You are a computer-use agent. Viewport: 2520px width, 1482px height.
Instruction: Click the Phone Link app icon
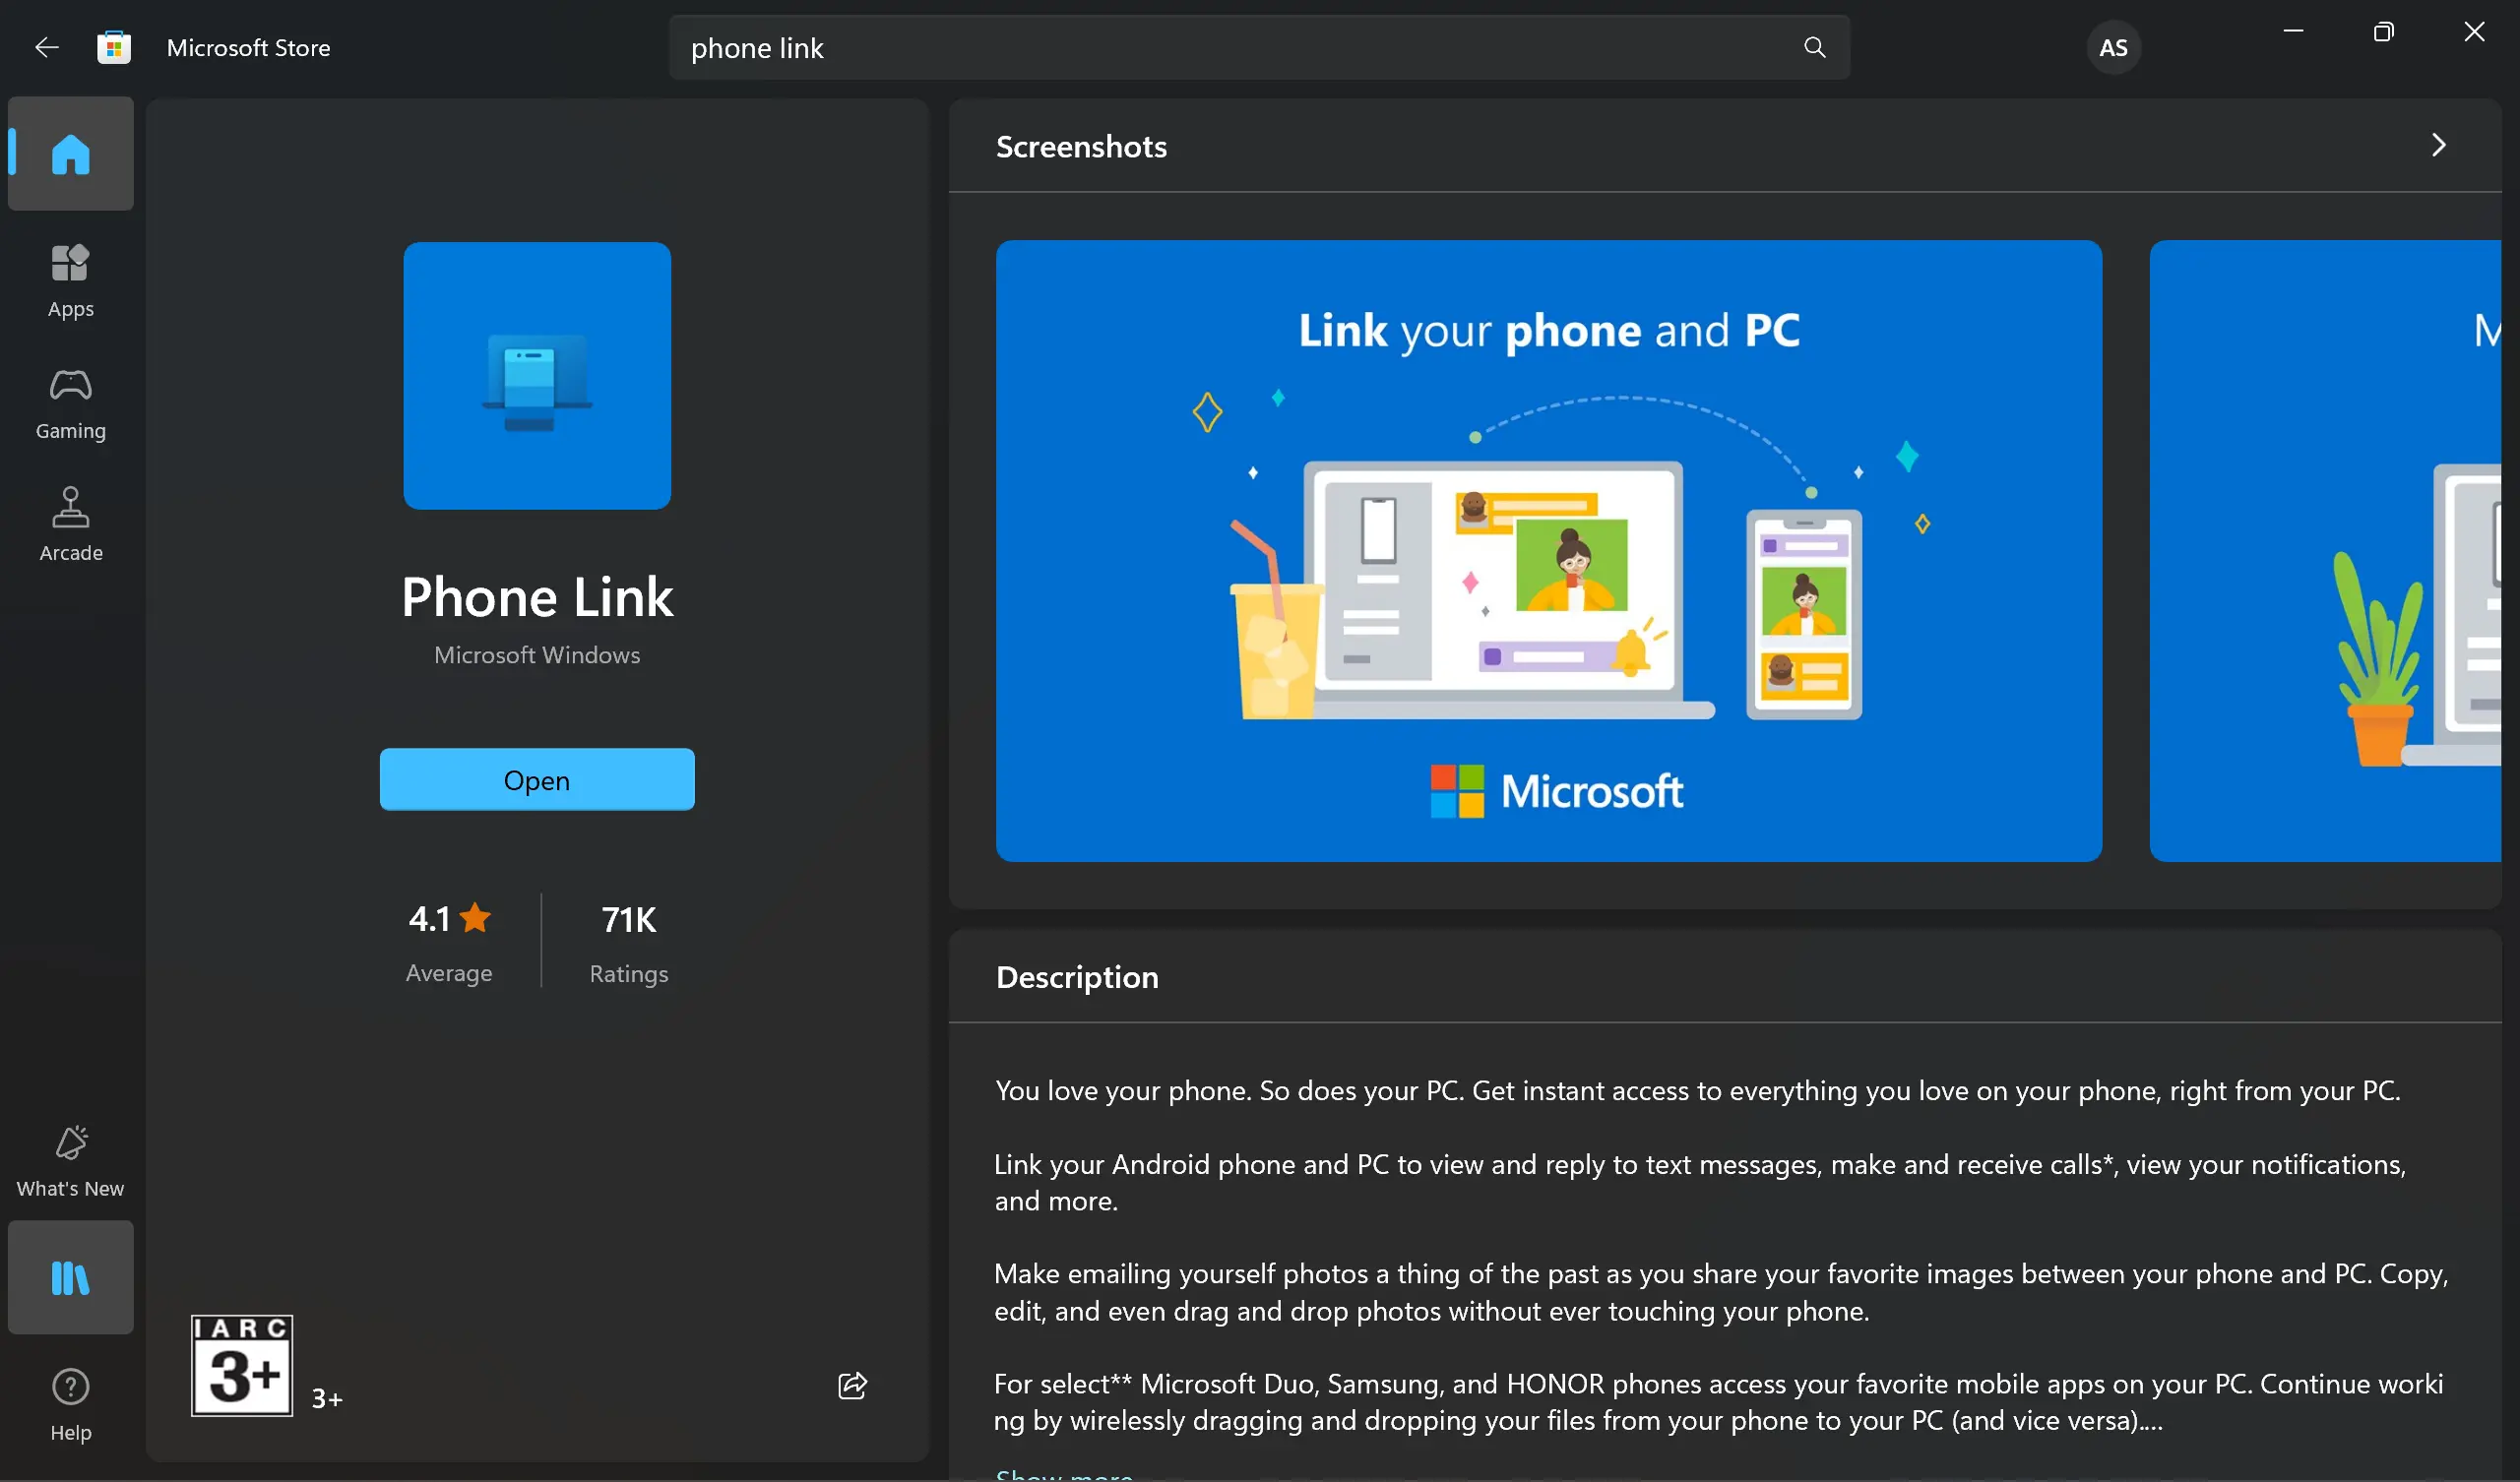[x=537, y=375]
